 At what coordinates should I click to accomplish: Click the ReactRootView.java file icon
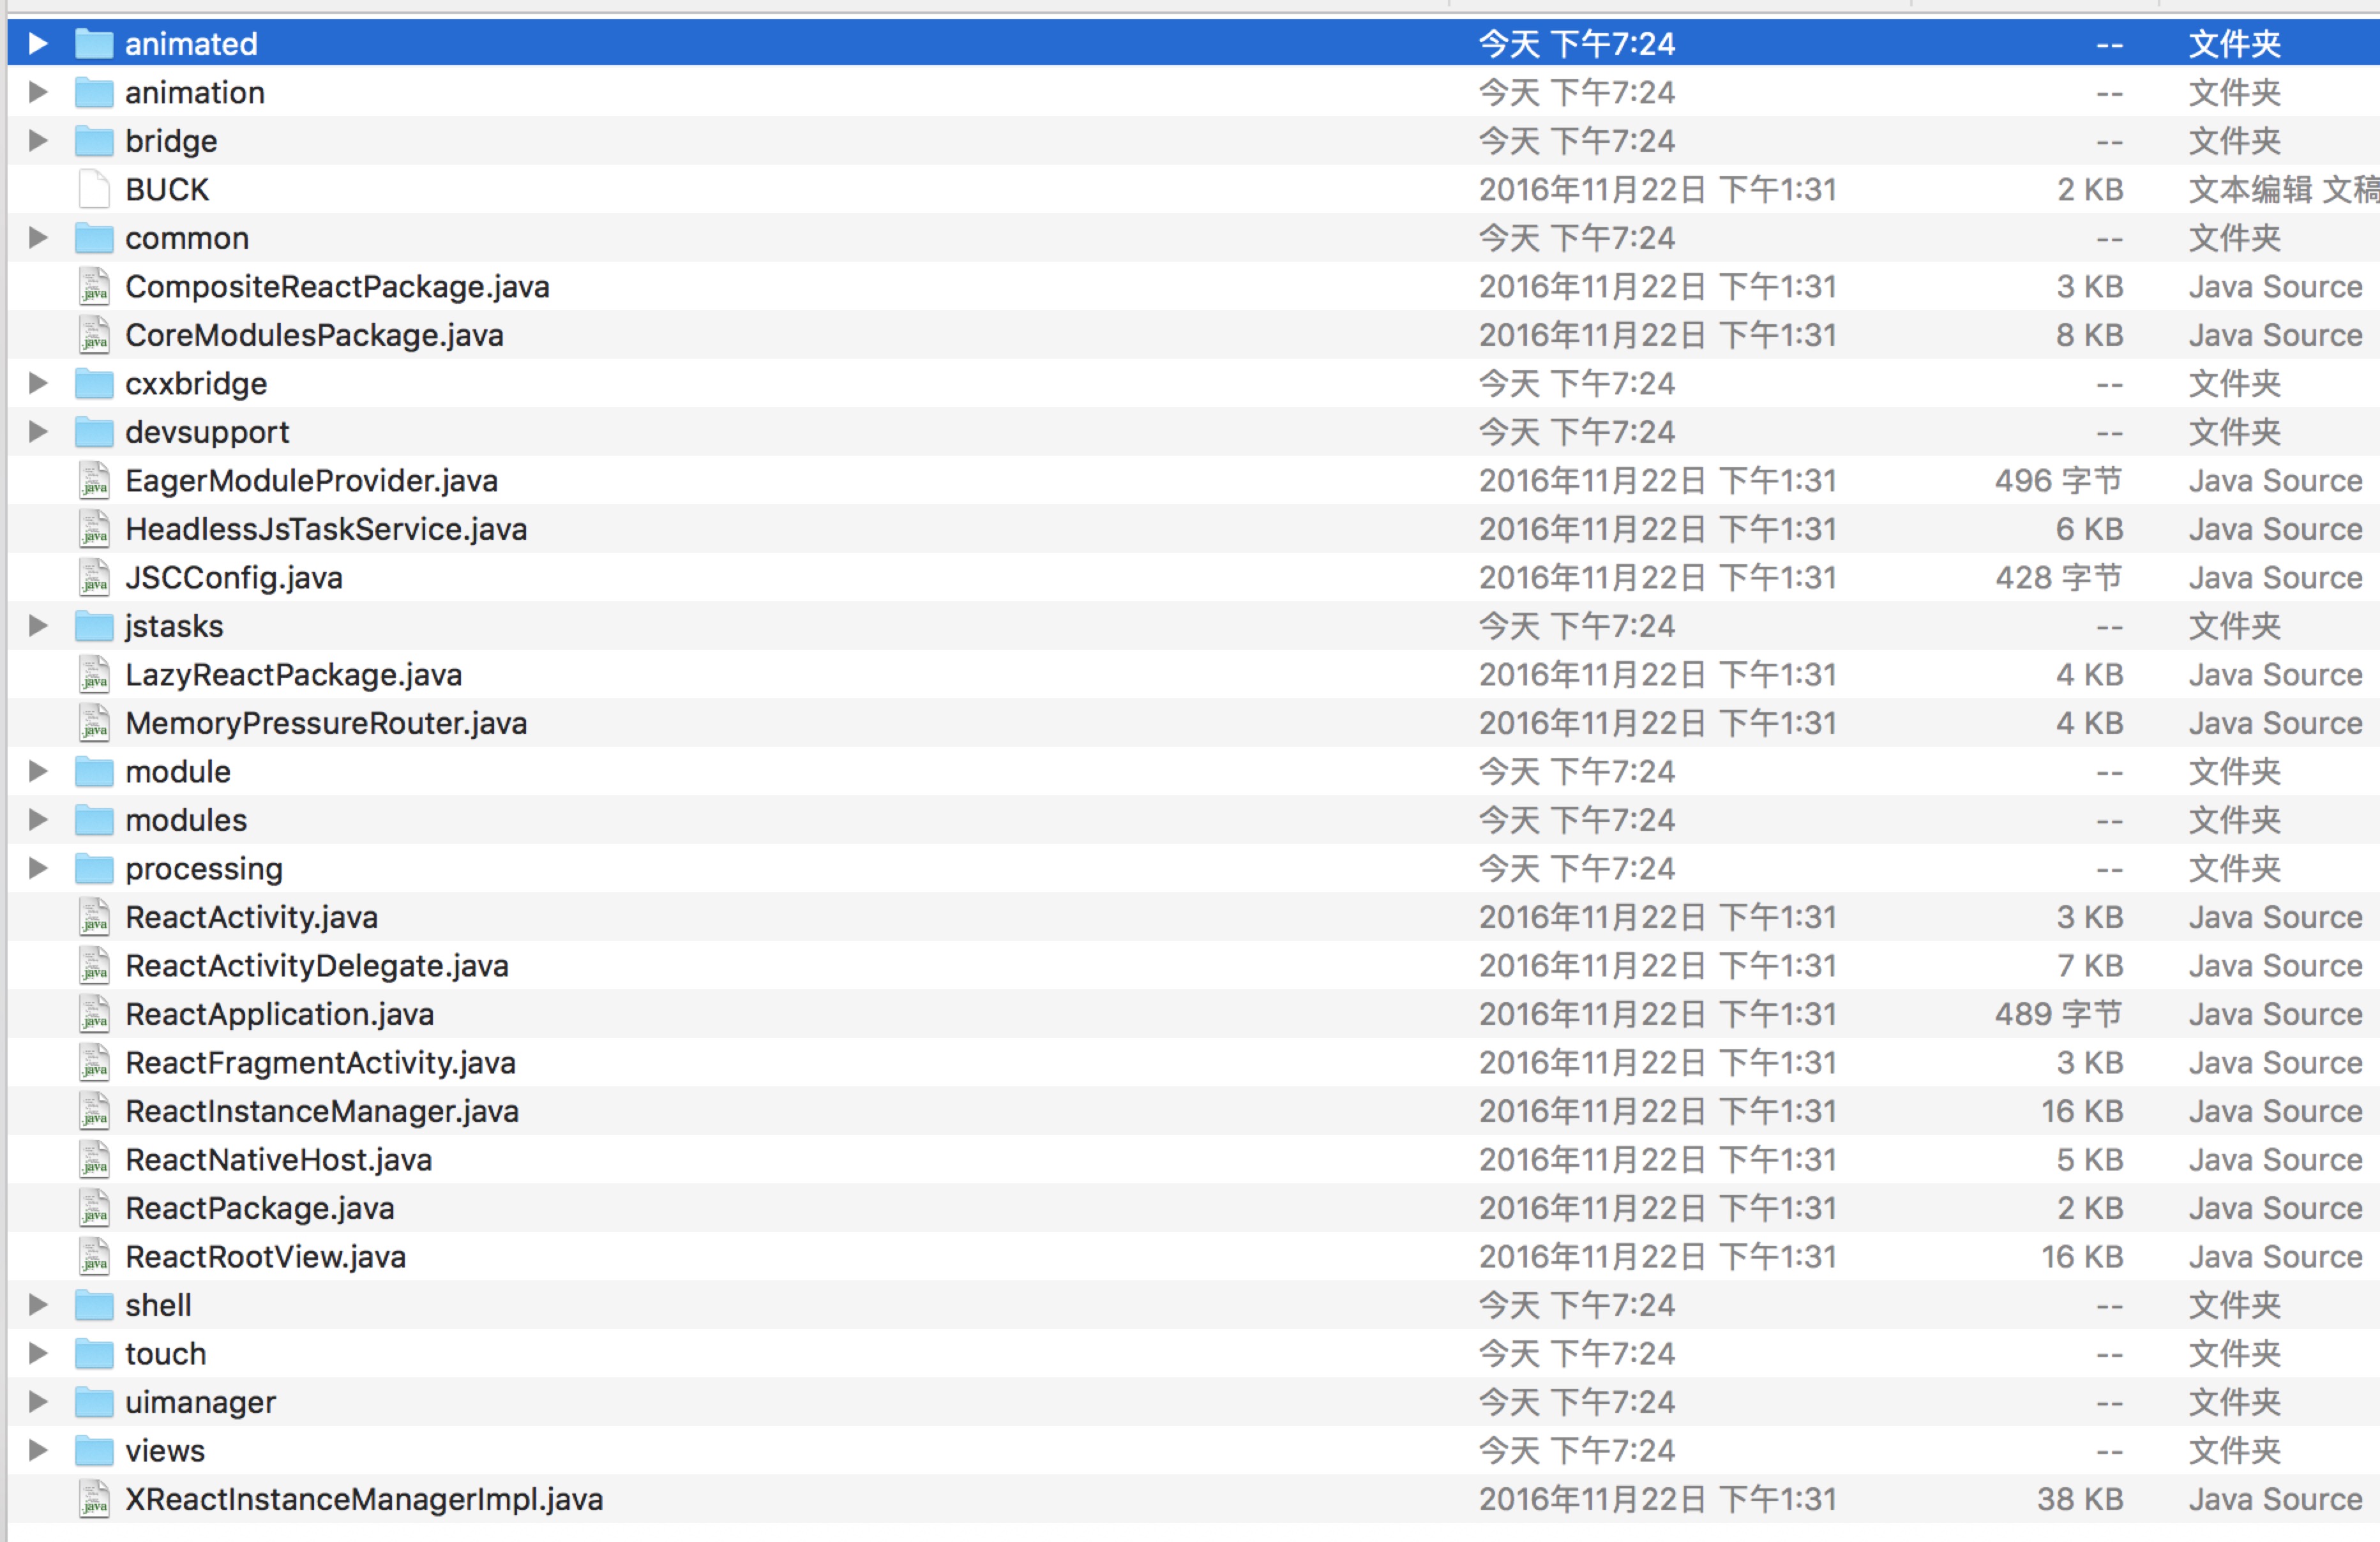[94, 1256]
